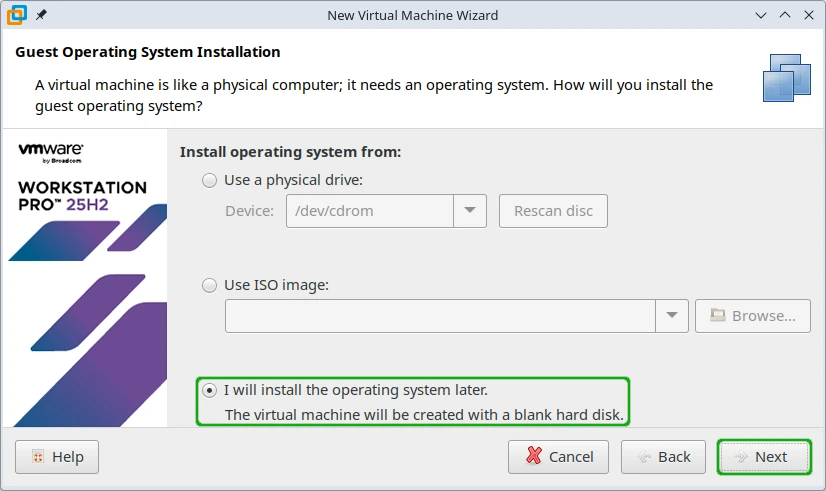826x491 pixels.
Task: Select "I will install the operating system later"
Action: tap(209, 390)
